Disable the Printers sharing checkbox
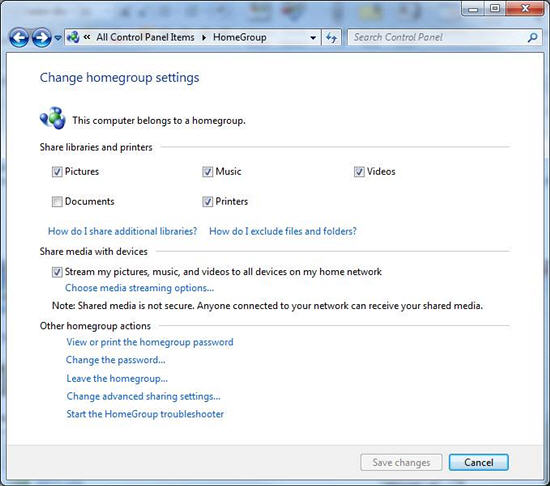The image size is (550, 486). coord(207,202)
